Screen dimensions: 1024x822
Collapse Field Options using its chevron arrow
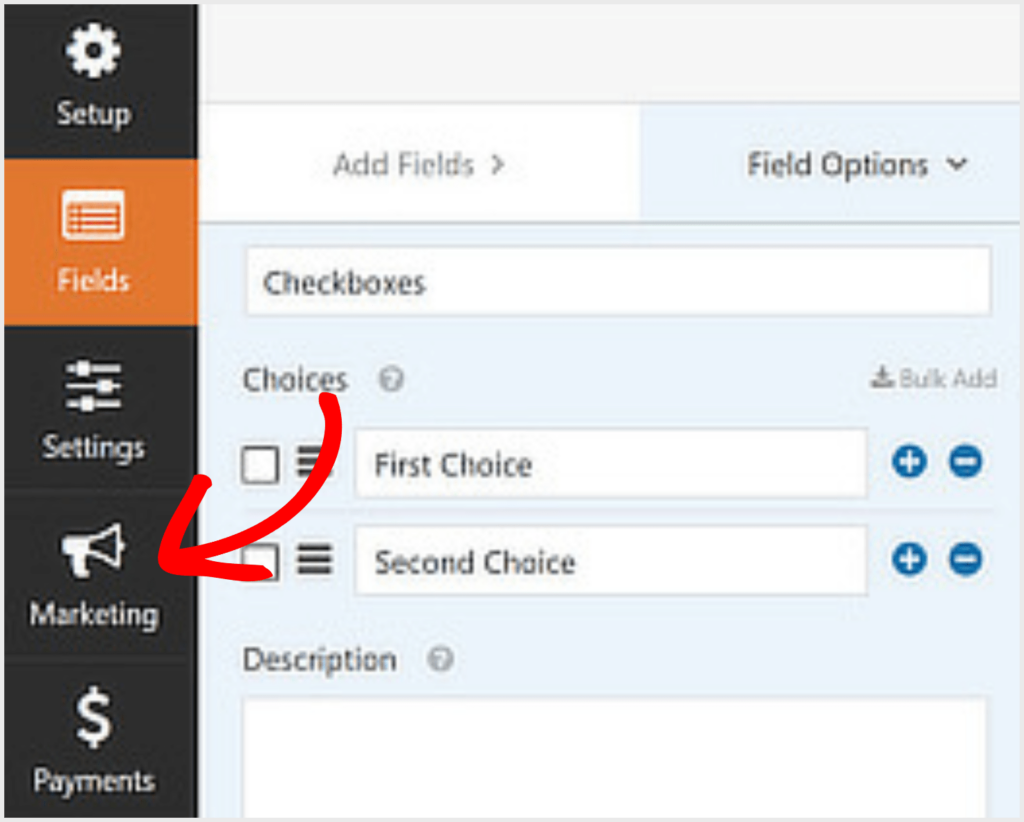point(959,165)
